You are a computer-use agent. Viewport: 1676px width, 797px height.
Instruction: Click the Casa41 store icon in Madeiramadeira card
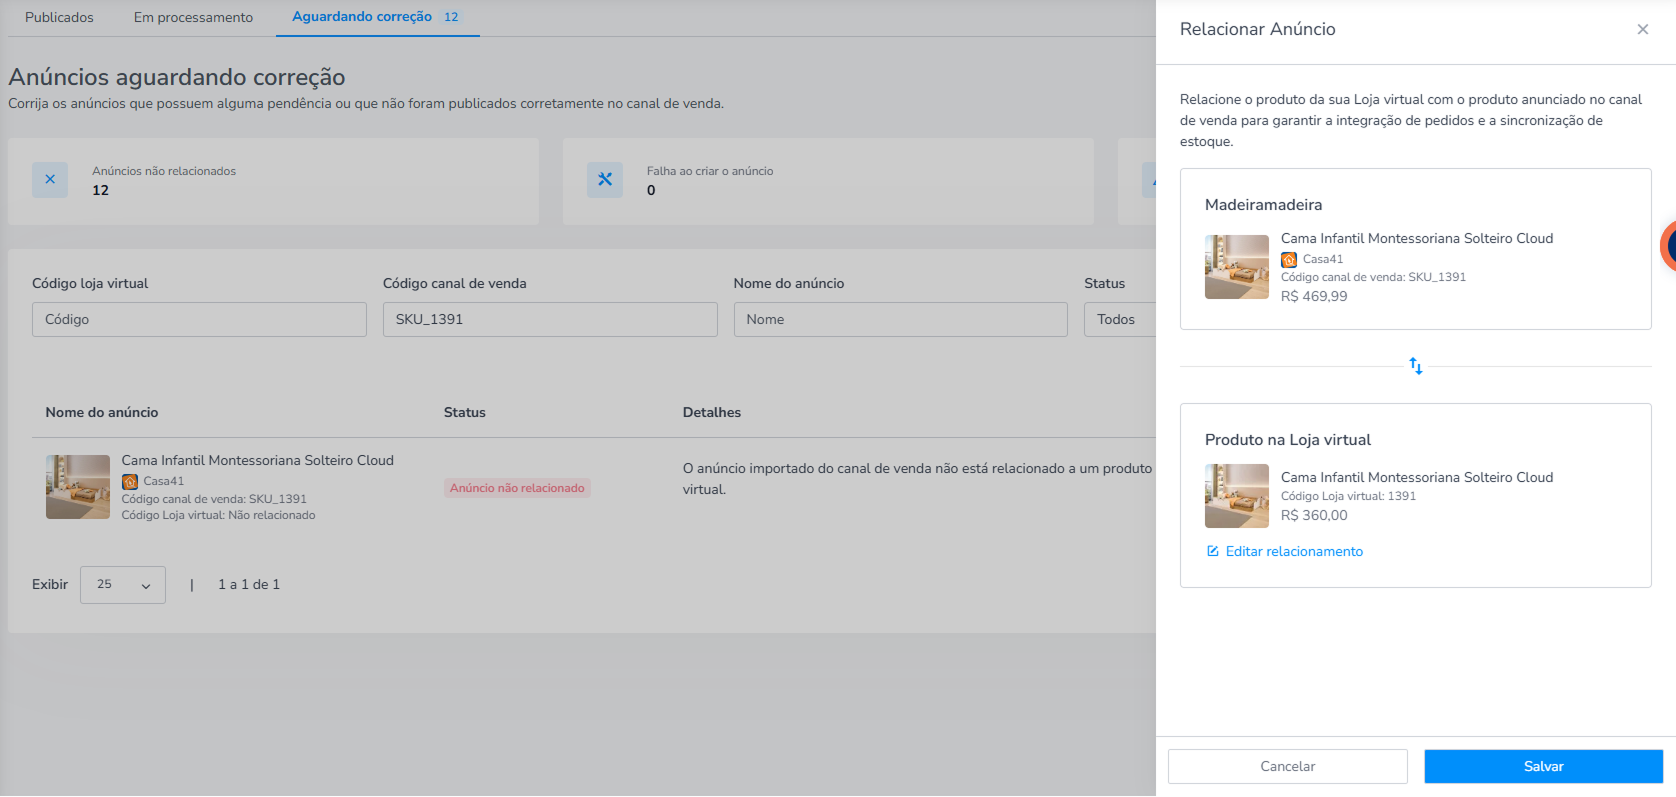point(1289,259)
